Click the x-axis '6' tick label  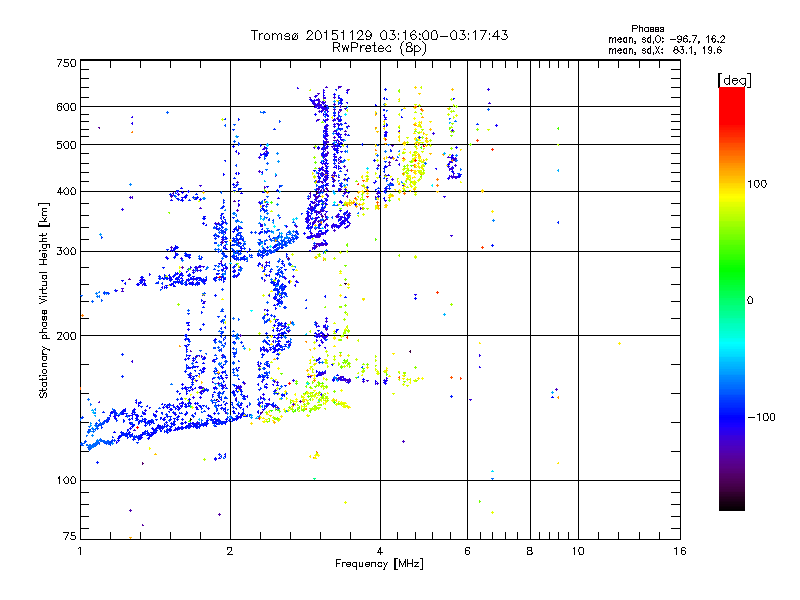pyautogui.click(x=467, y=551)
